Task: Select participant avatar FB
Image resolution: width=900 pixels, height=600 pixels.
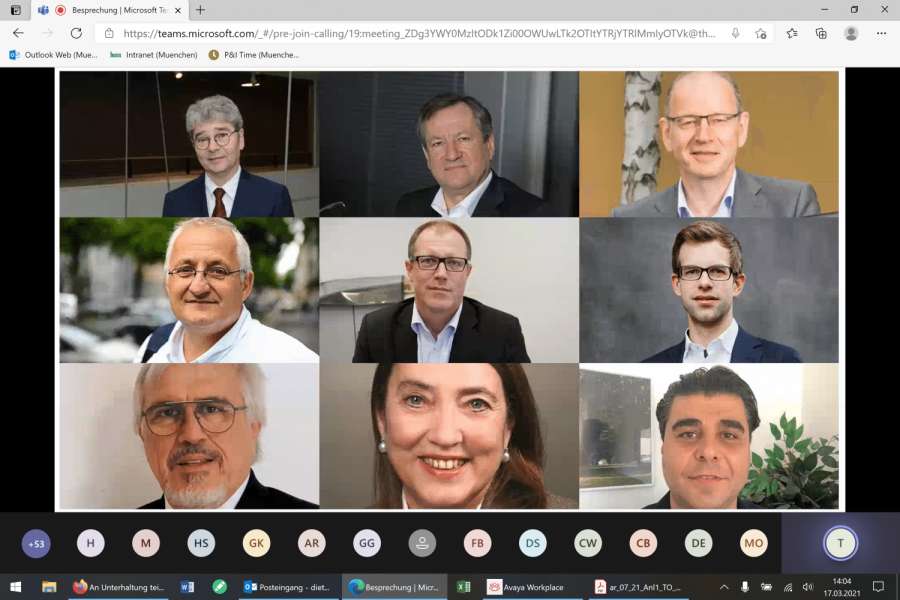Action: click(x=477, y=543)
